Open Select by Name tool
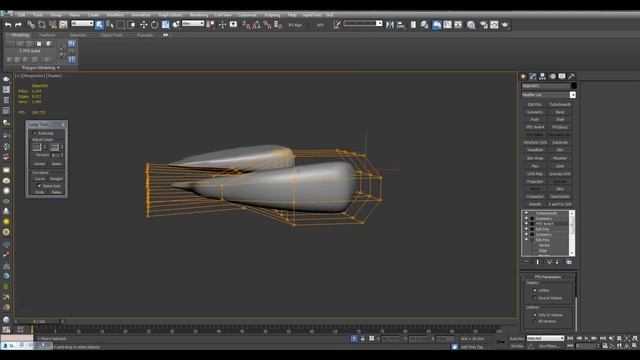Screen dimensions: 640x360 click(110, 25)
